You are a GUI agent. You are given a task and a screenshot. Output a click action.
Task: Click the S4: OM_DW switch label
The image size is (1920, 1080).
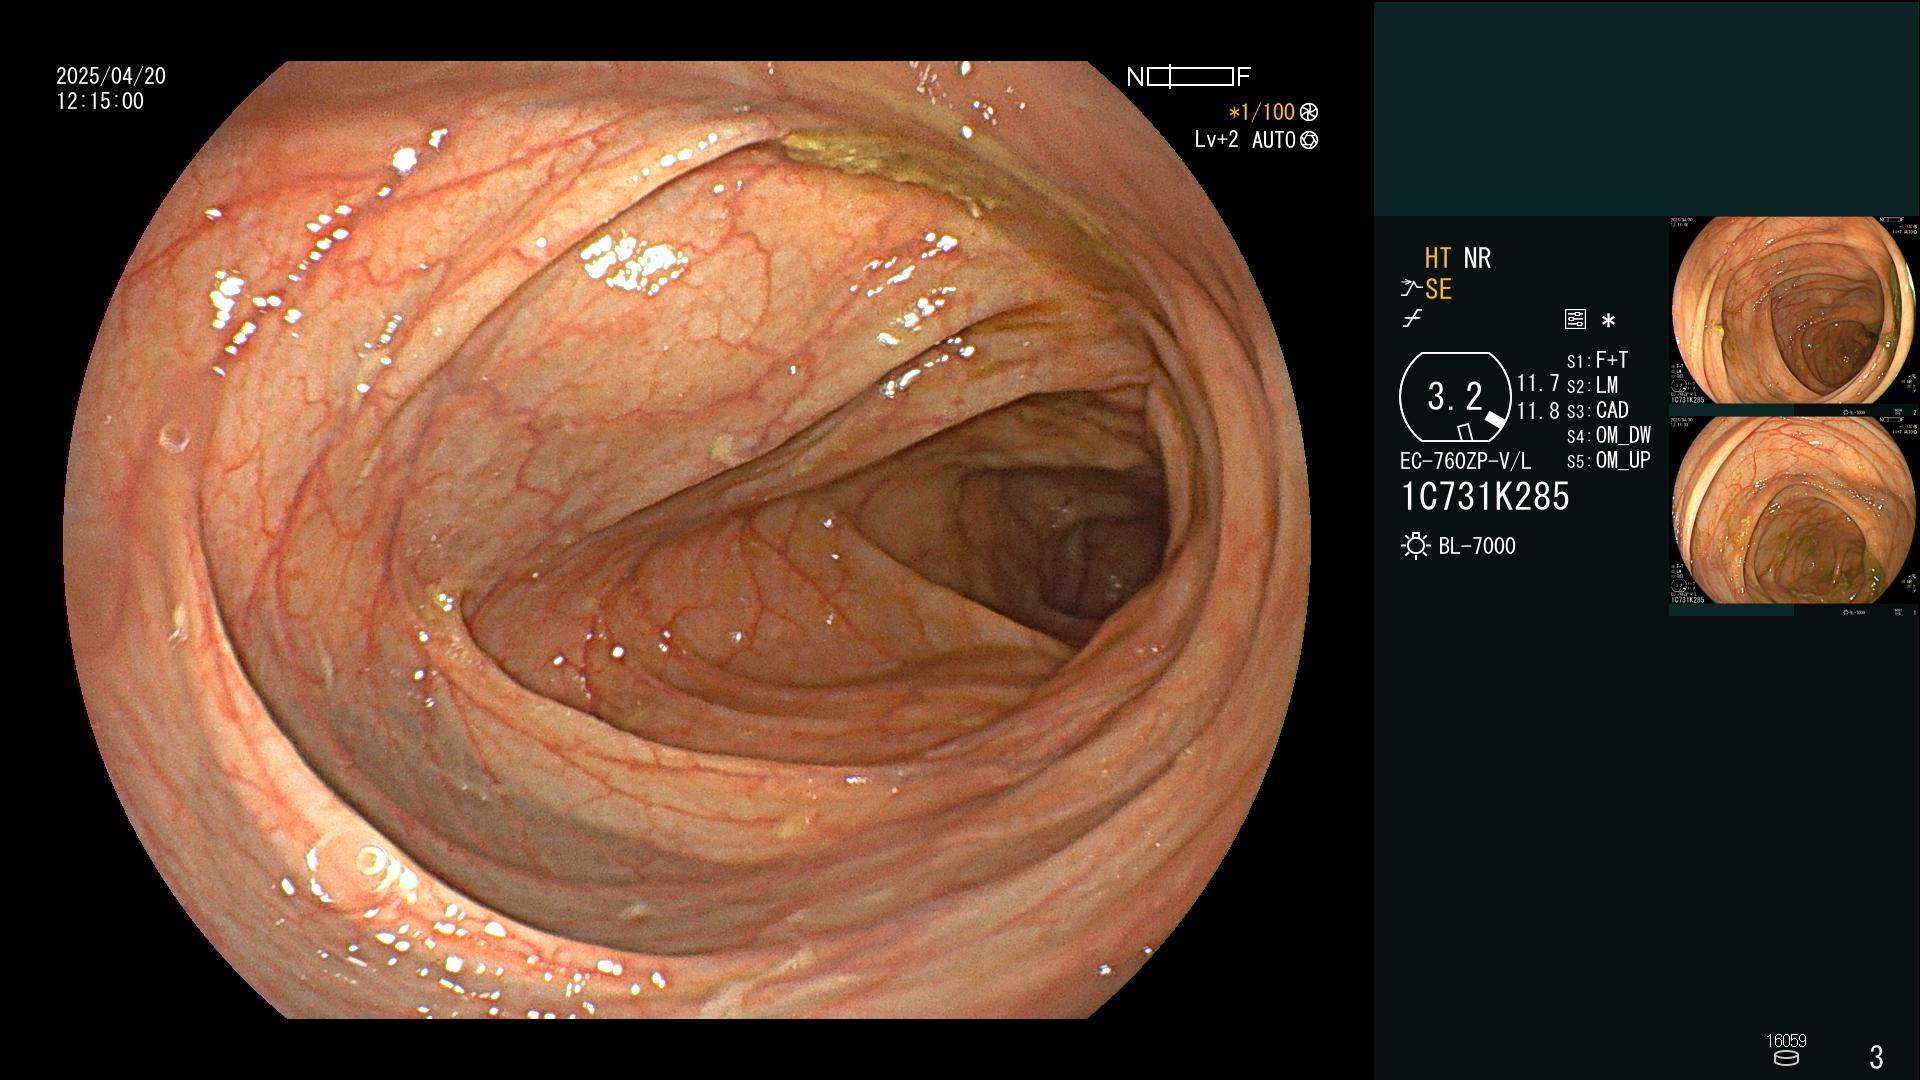[1608, 435]
